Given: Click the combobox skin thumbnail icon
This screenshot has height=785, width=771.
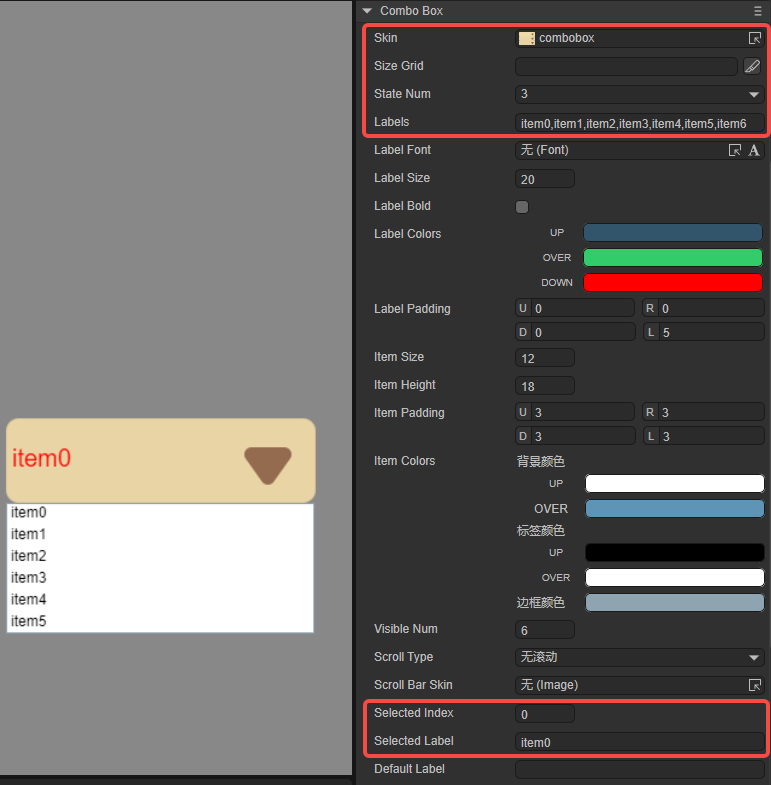Looking at the screenshot, I should point(526,38).
